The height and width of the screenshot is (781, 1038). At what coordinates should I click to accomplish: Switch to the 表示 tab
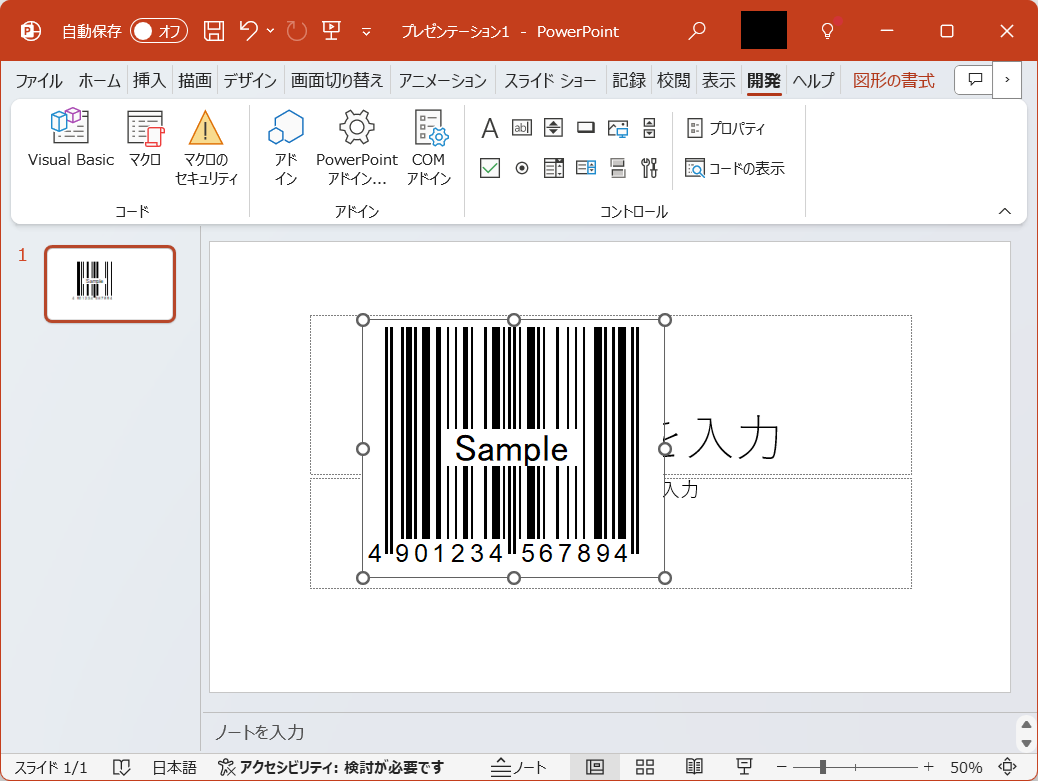click(x=719, y=81)
